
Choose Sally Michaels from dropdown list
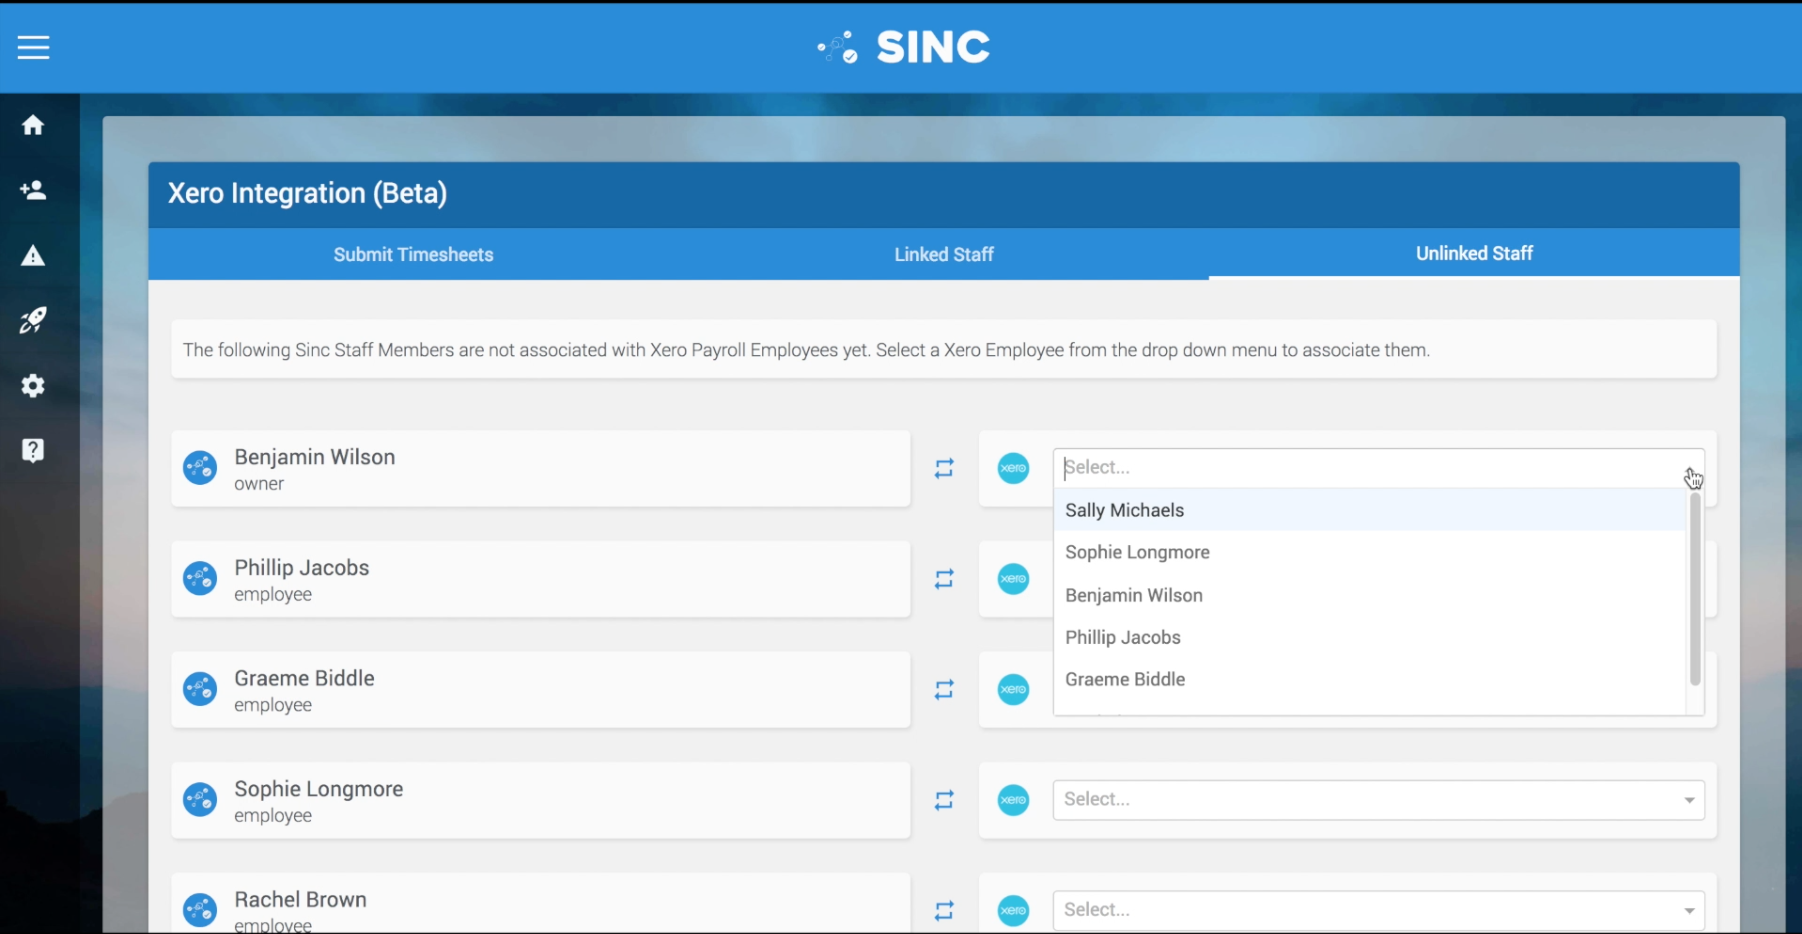pyautogui.click(x=1370, y=510)
